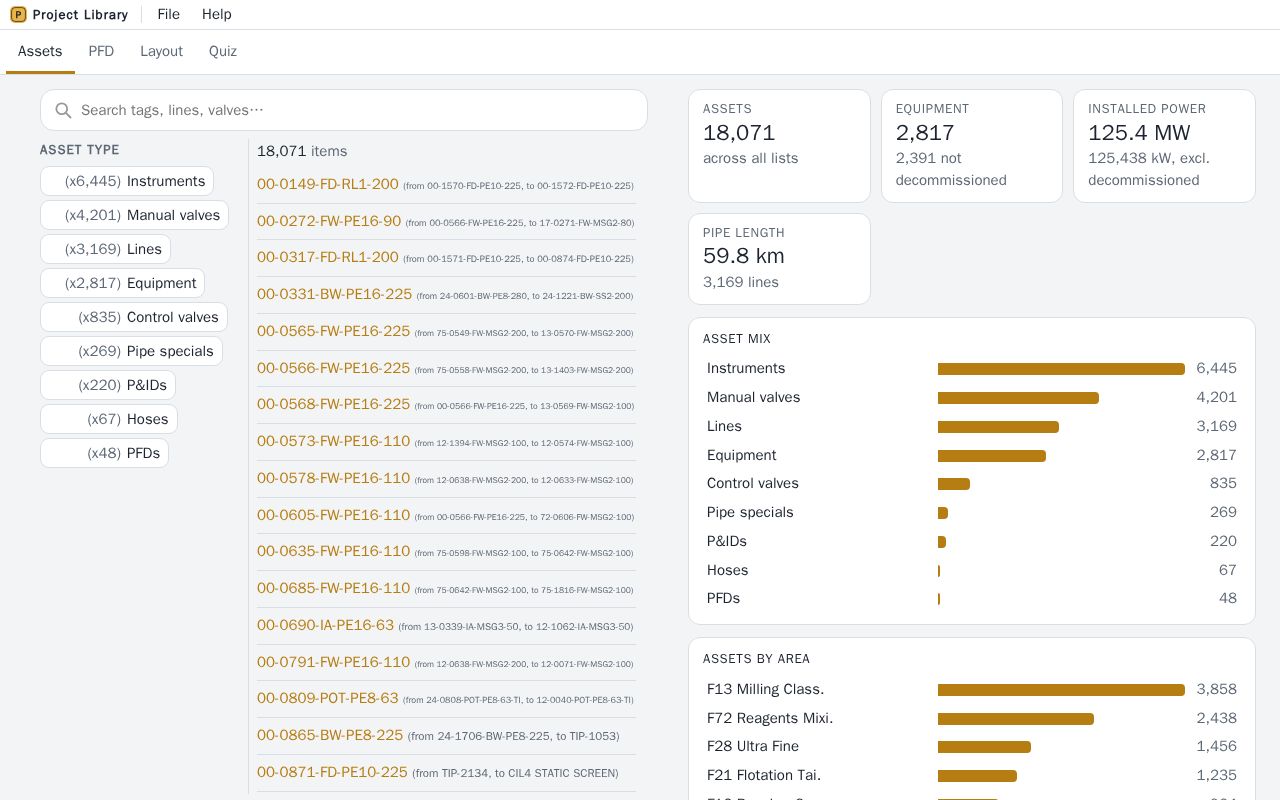The width and height of the screenshot is (1280, 800).
Task: Click the search magnifier icon
Action: tap(63, 110)
